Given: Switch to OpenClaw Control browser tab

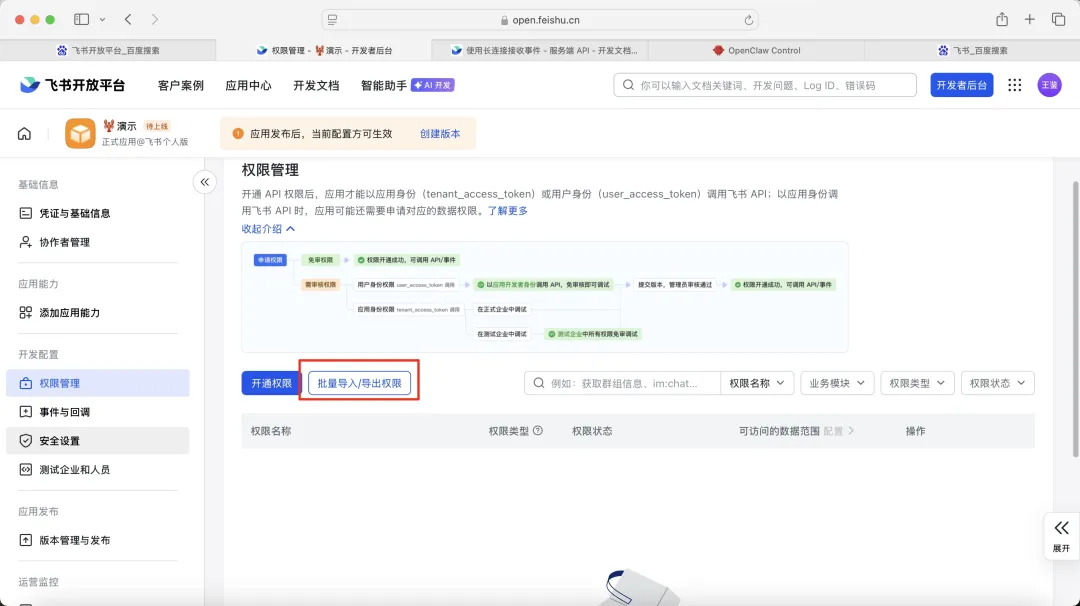Looking at the screenshot, I should [x=756, y=50].
